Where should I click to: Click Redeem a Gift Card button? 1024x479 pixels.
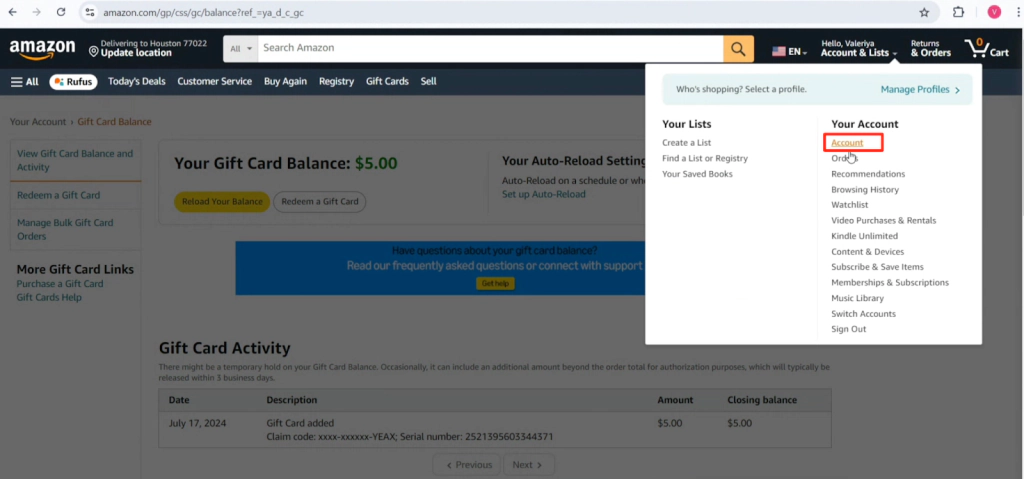319,202
